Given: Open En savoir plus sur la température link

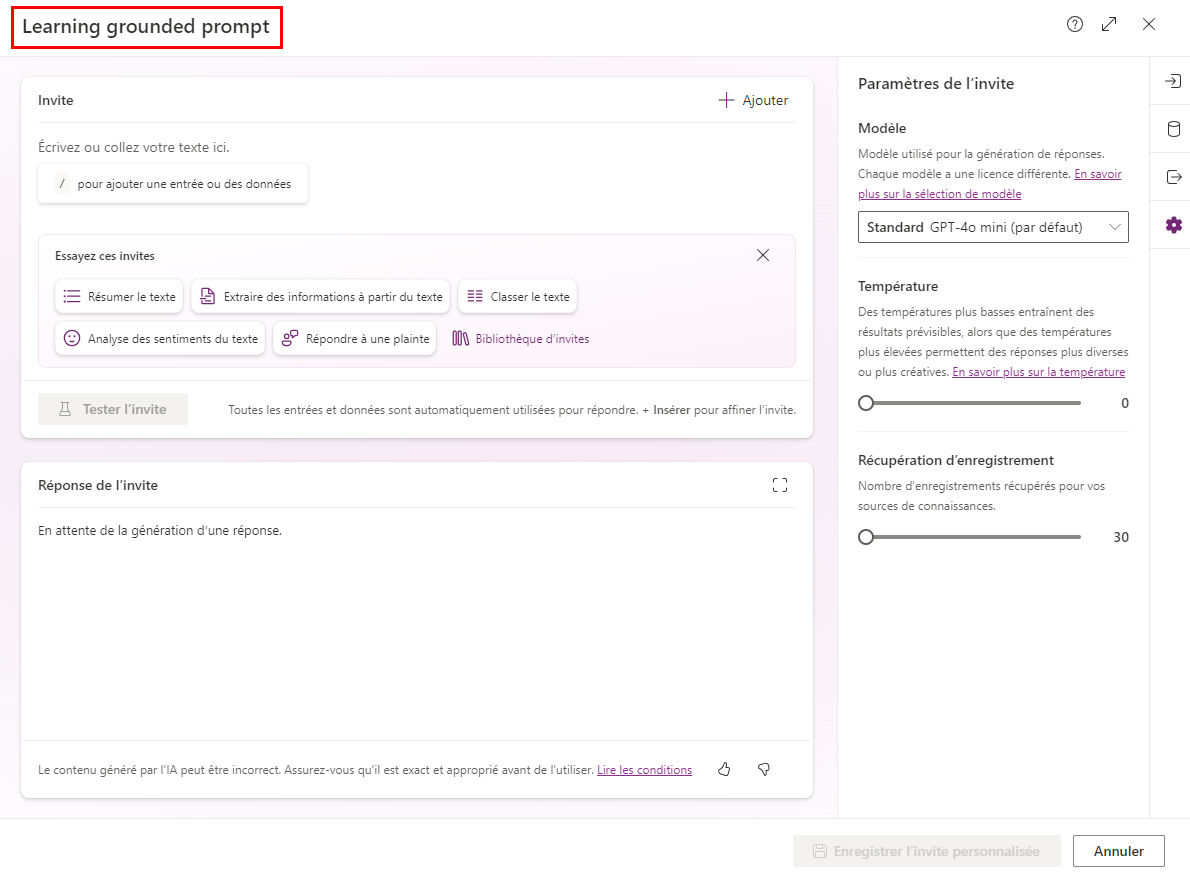Looking at the screenshot, I should pyautogui.click(x=1038, y=372).
